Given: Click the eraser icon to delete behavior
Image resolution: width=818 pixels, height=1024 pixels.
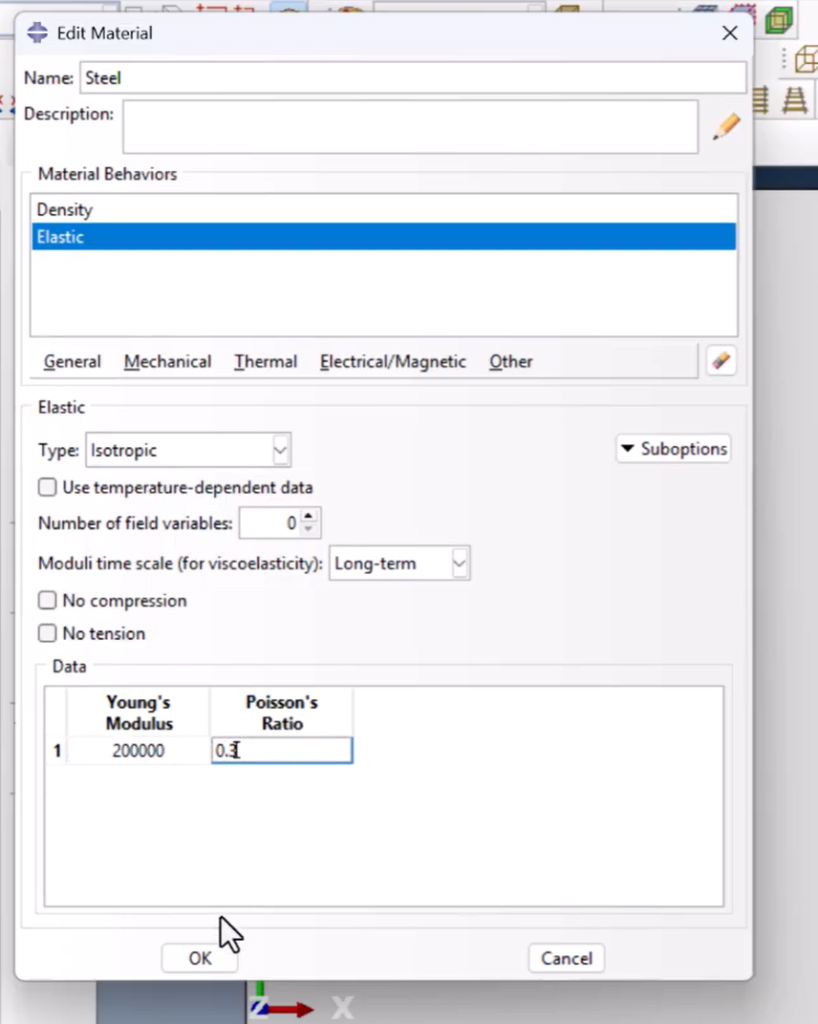Looking at the screenshot, I should click(721, 361).
